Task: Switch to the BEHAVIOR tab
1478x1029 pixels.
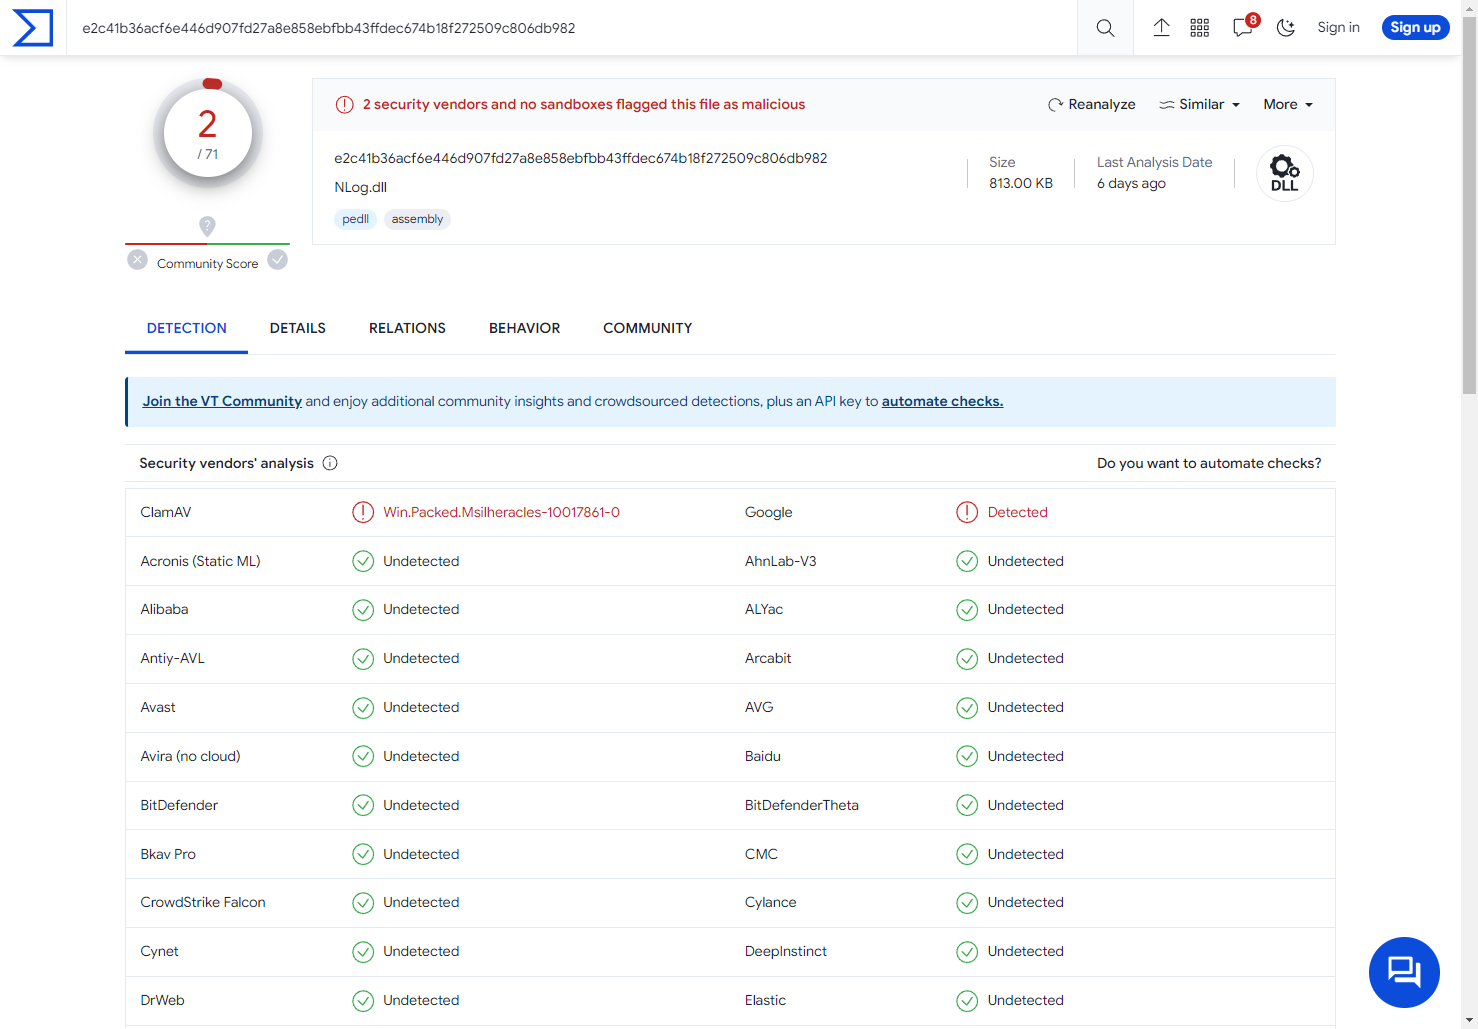Action: (524, 328)
